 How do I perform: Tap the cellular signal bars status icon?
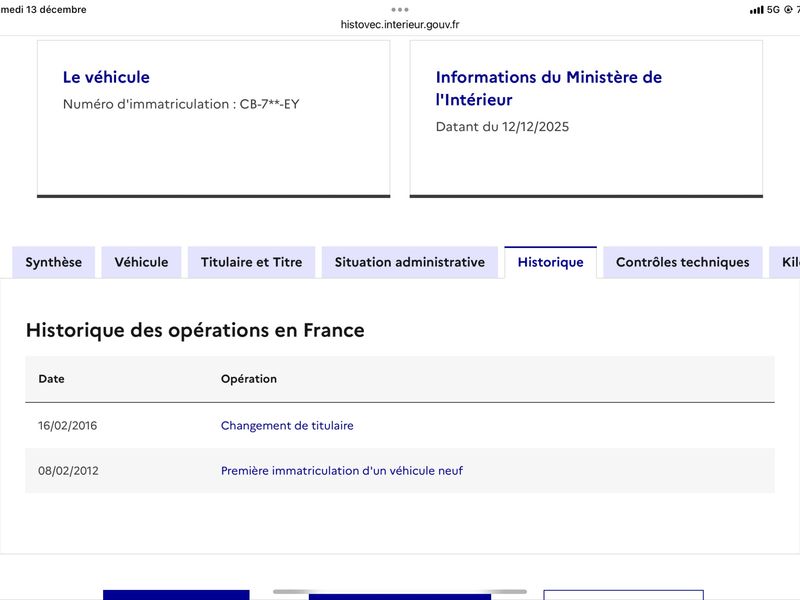(756, 10)
